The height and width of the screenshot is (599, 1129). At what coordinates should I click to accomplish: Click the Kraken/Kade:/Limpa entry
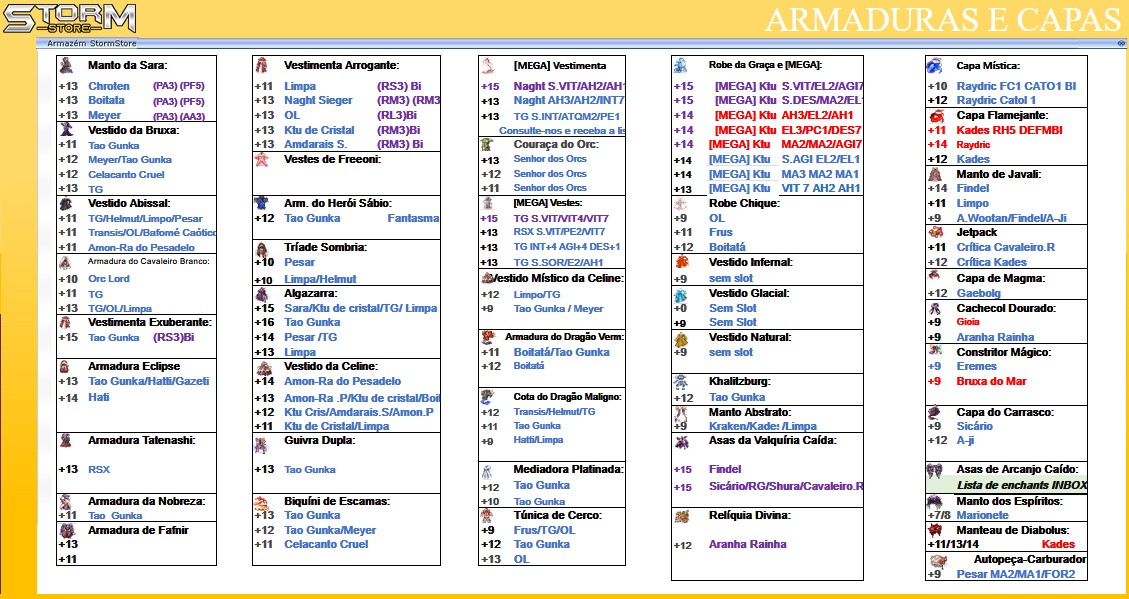[763, 426]
